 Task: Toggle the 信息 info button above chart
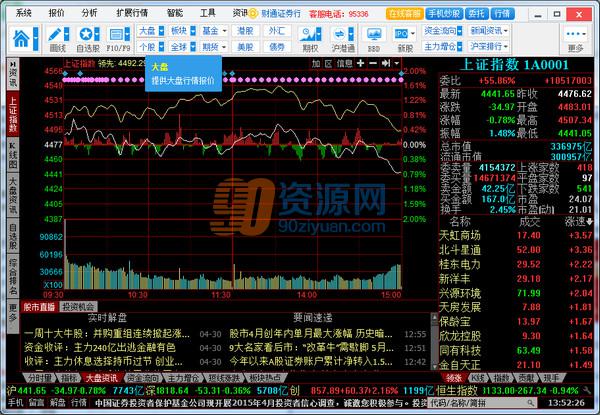(344, 63)
